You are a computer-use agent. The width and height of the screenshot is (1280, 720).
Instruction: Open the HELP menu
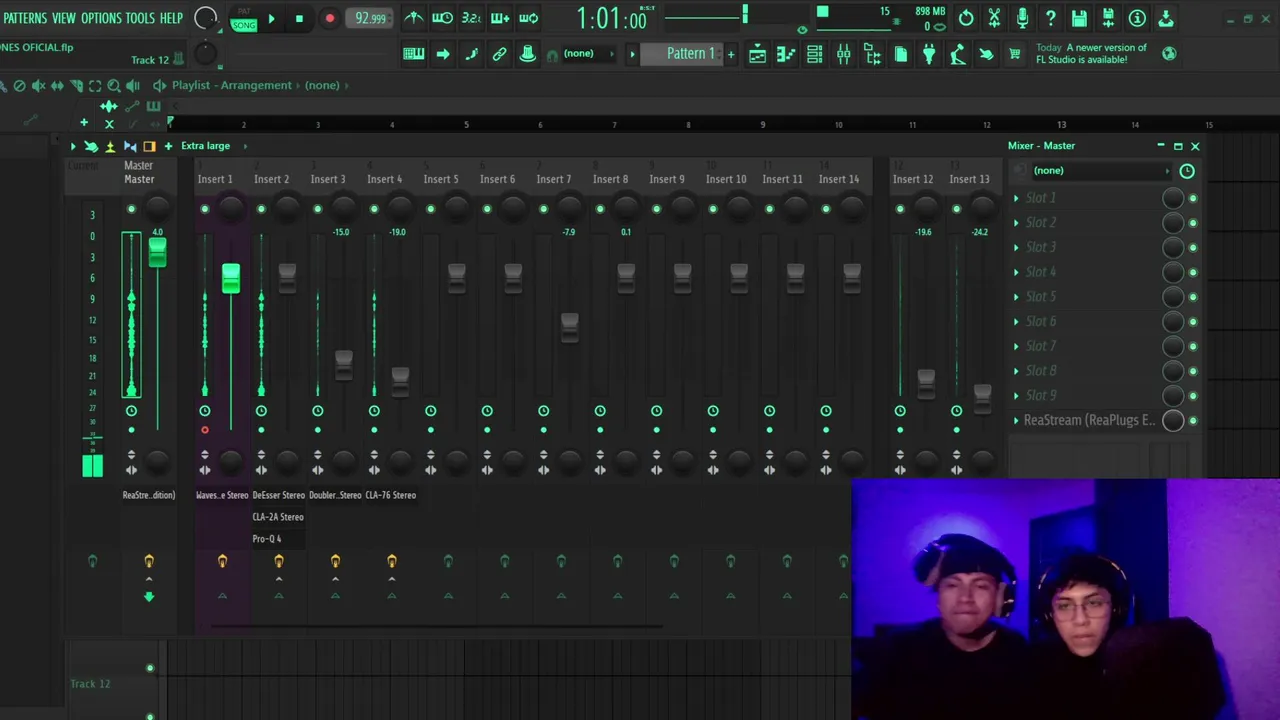pos(172,18)
